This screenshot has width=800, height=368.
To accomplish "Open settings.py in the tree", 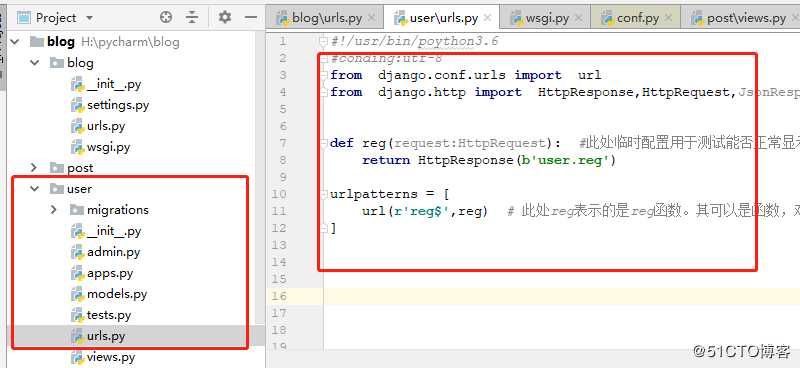I will [x=118, y=105].
